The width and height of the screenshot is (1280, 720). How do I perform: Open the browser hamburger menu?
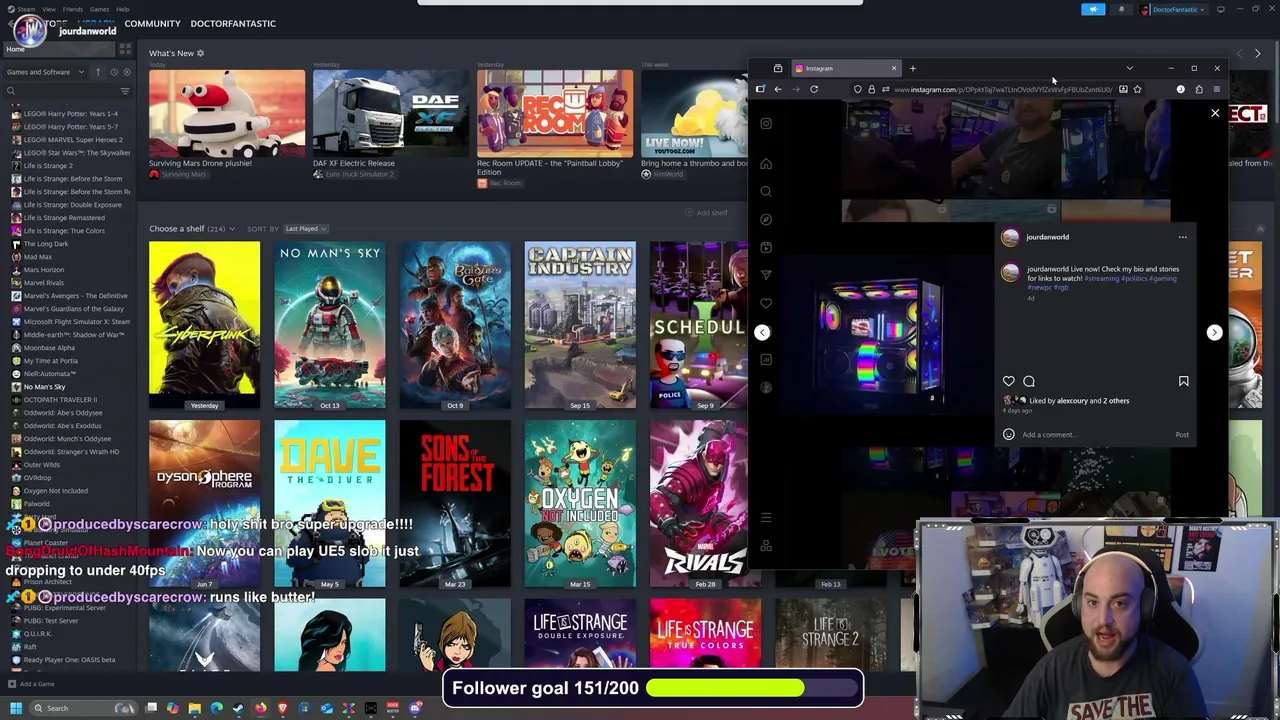pos(1216,89)
